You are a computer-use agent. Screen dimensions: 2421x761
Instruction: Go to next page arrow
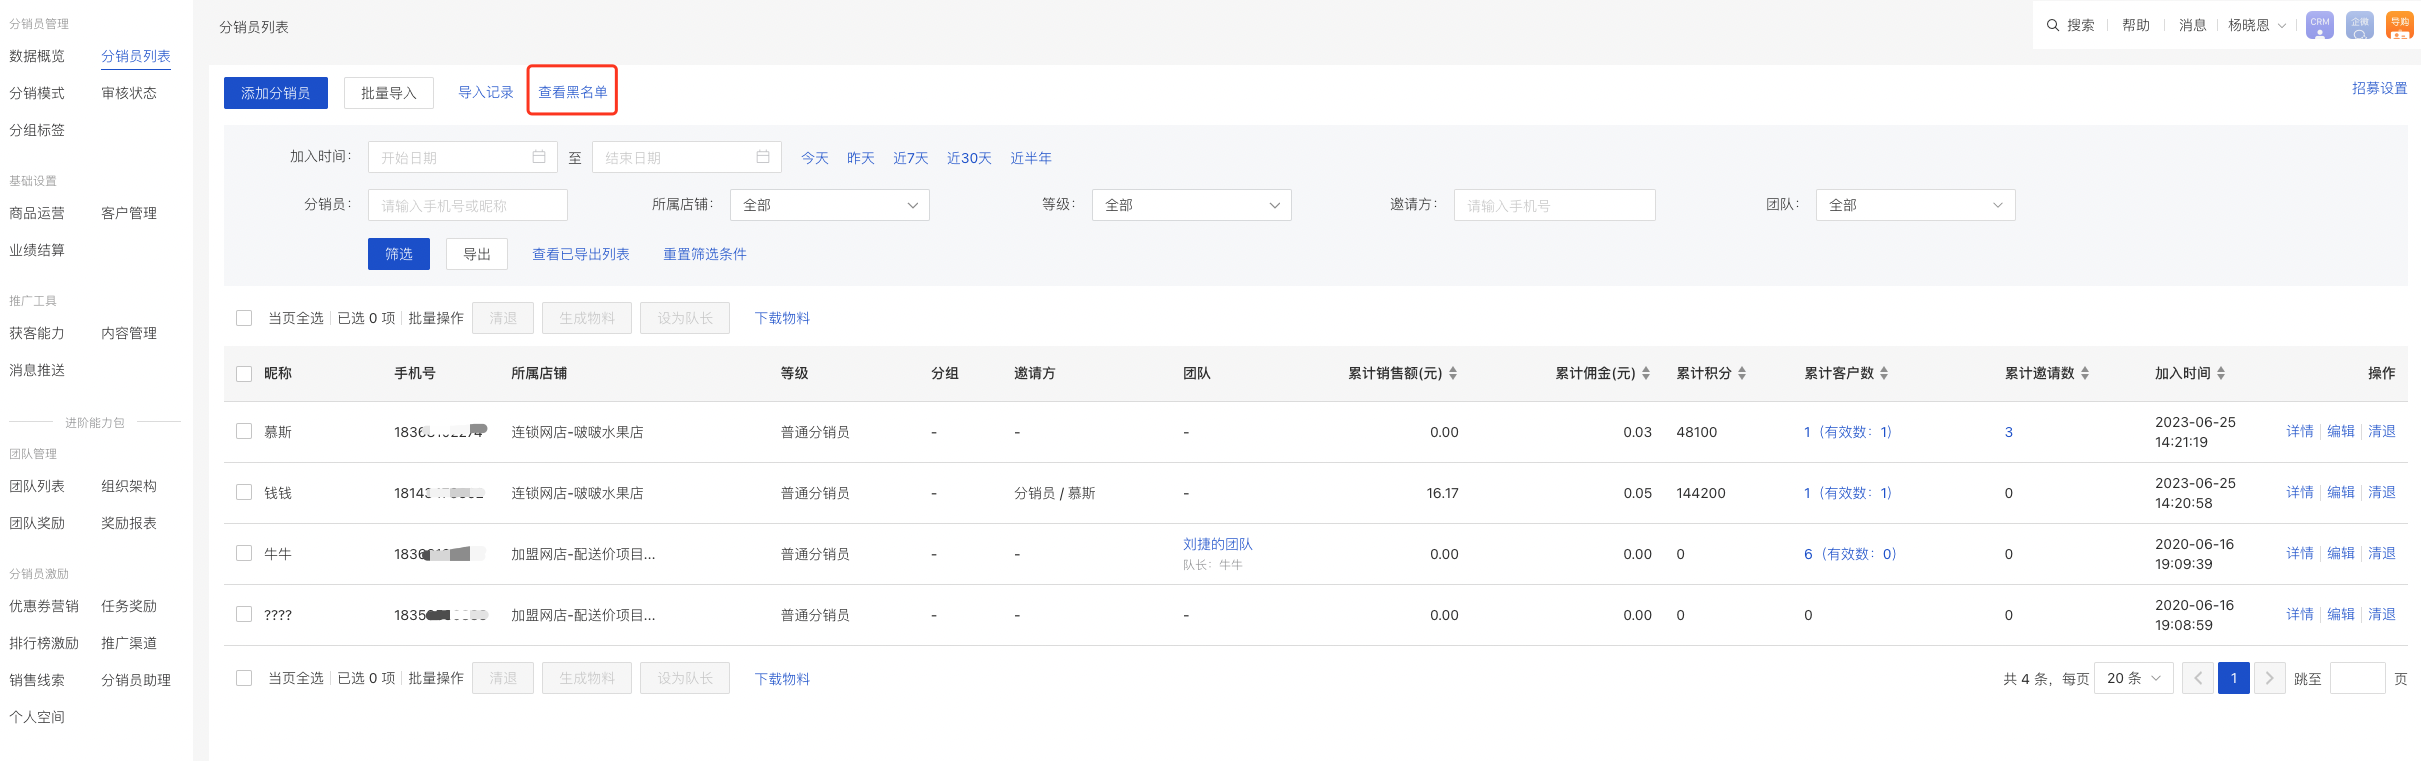pyautogui.click(x=2269, y=678)
